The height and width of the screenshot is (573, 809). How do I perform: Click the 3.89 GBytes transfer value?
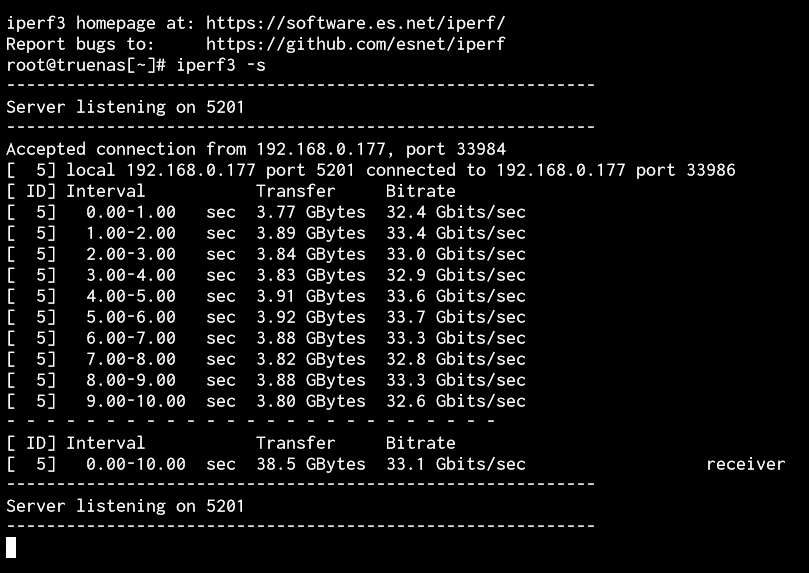[311, 233]
